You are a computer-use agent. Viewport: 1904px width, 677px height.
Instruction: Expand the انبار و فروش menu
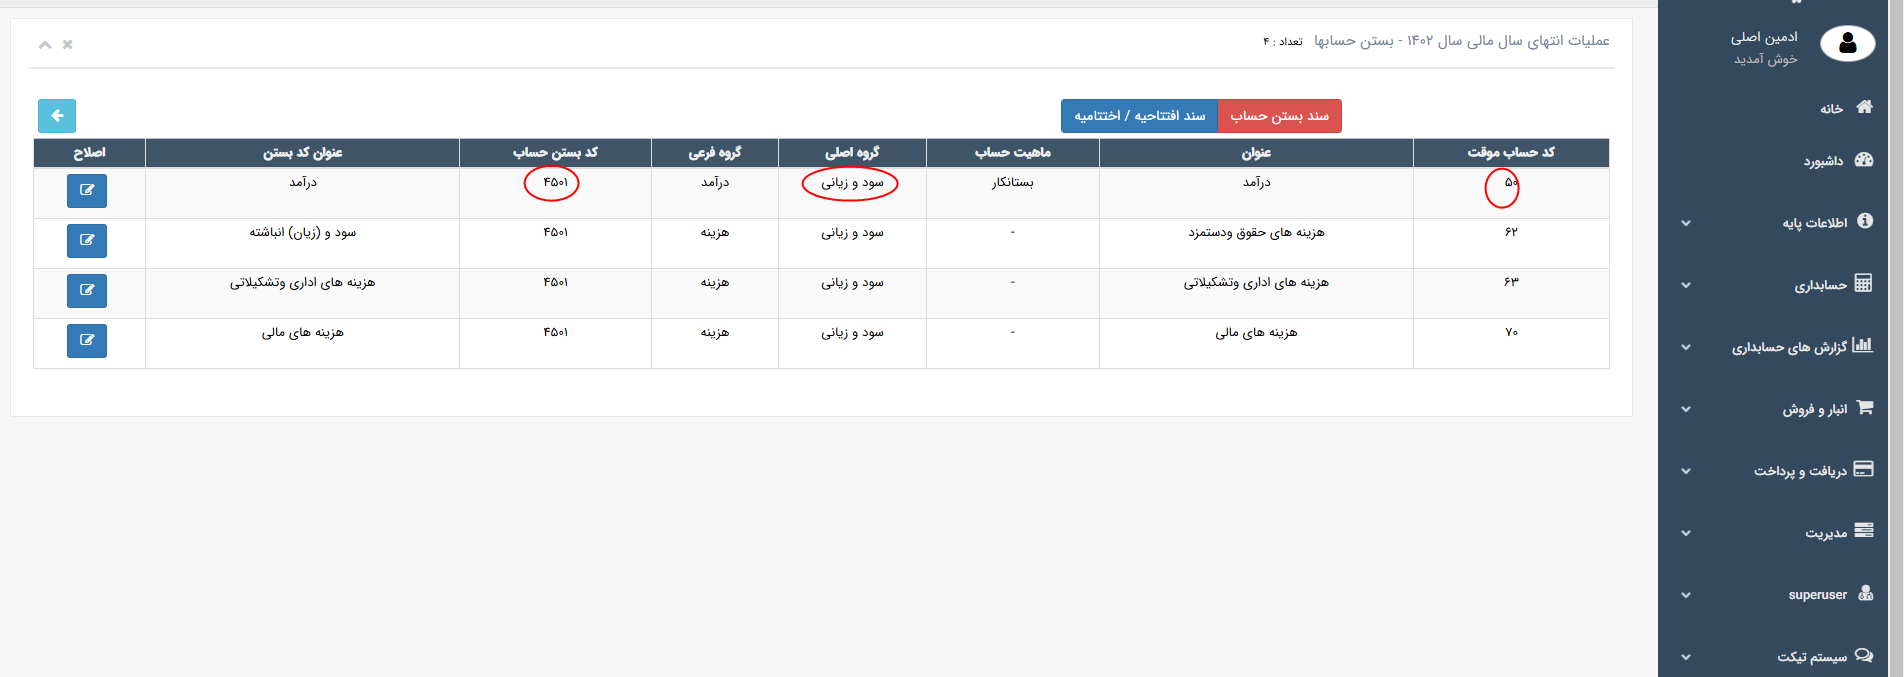pos(1814,409)
